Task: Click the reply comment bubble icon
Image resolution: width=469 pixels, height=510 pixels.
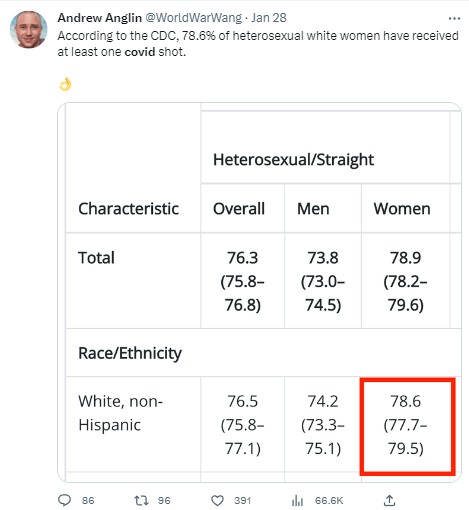Action: (64, 500)
